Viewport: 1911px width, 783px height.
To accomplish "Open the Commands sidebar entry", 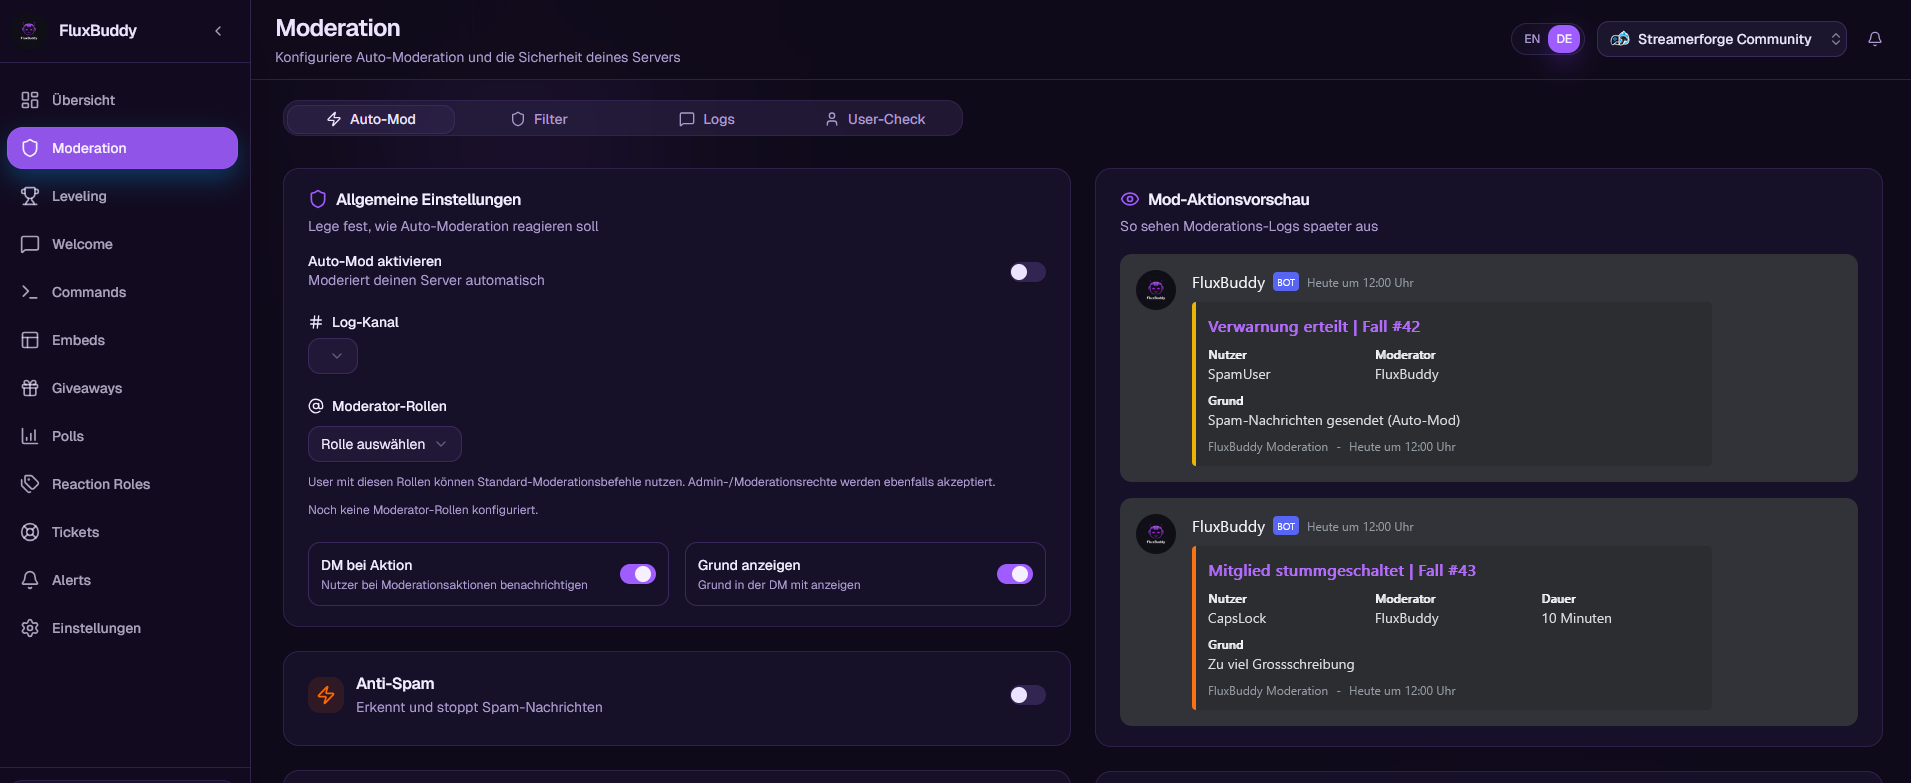I will 122,292.
